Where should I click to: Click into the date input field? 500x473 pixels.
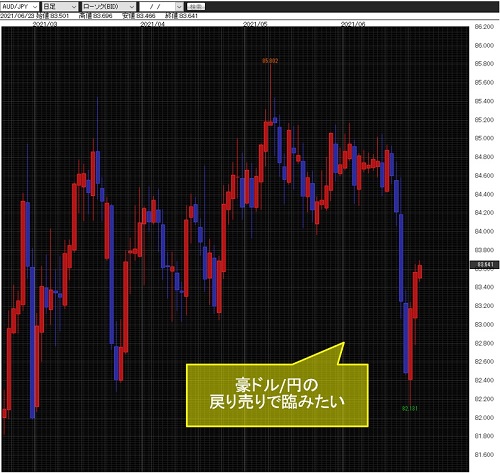pyautogui.click(x=157, y=6)
